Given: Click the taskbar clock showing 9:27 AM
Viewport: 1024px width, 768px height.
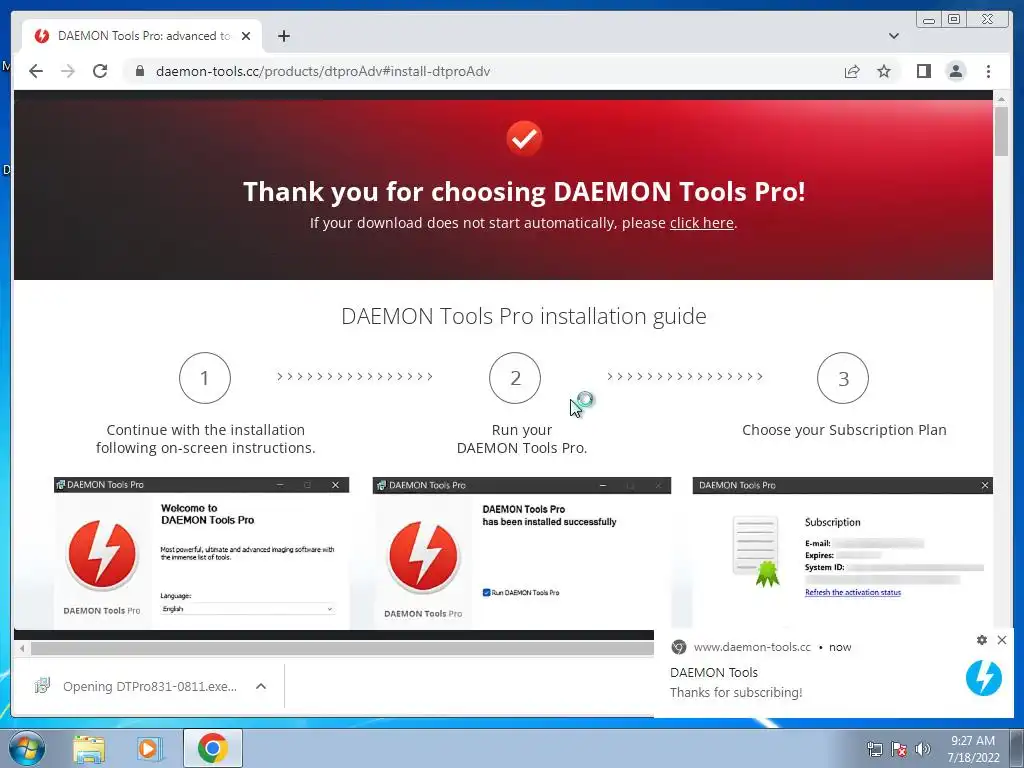Looking at the screenshot, I should point(973,749).
